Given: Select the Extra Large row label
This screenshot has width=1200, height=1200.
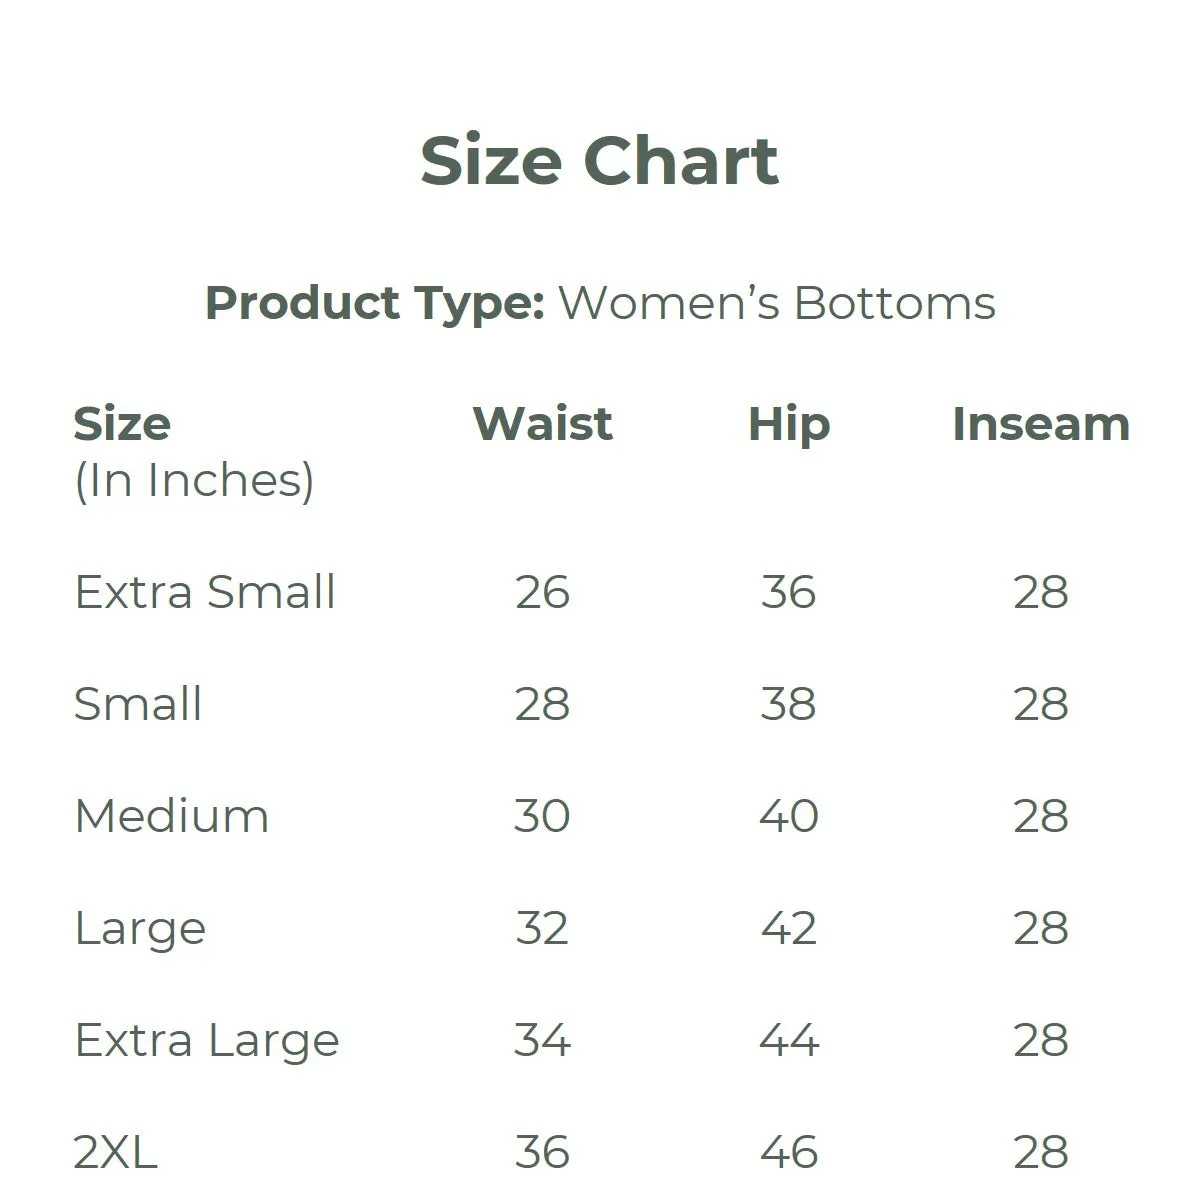Looking at the screenshot, I should [207, 1042].
